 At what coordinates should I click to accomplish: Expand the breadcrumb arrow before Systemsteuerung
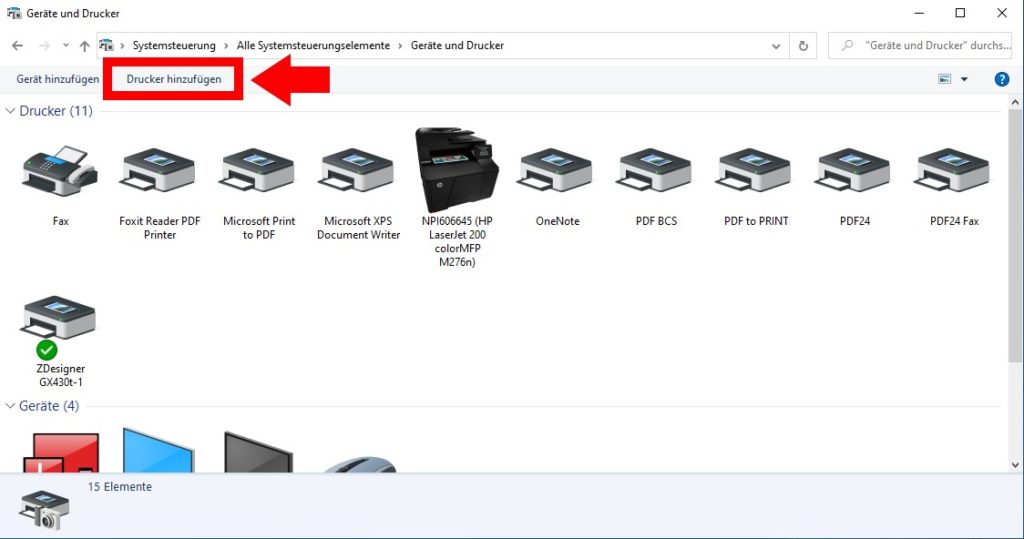[122, 46]
